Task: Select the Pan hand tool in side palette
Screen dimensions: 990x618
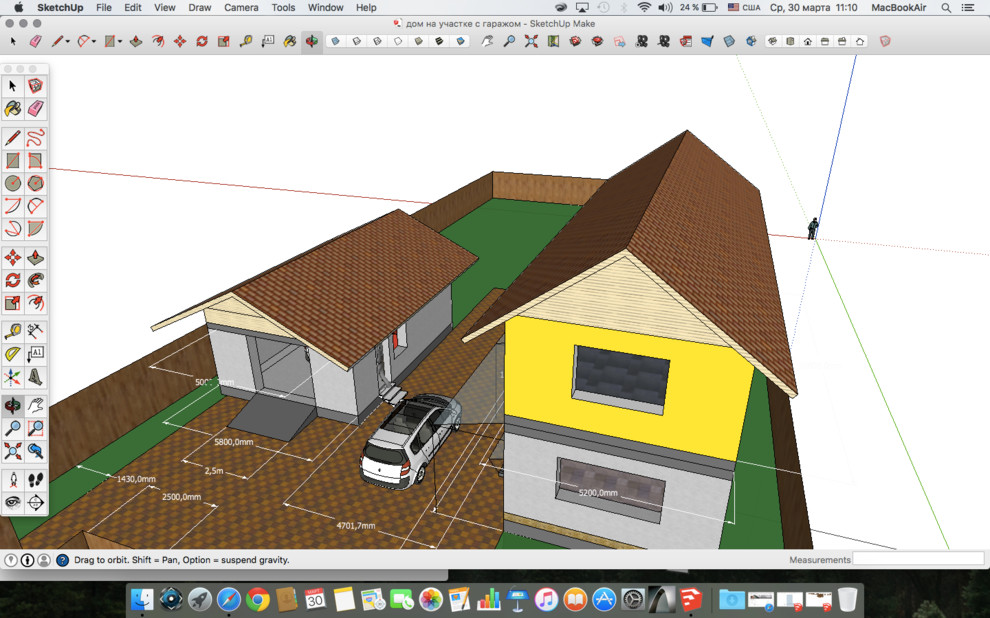Action: (x=36, y=405)
